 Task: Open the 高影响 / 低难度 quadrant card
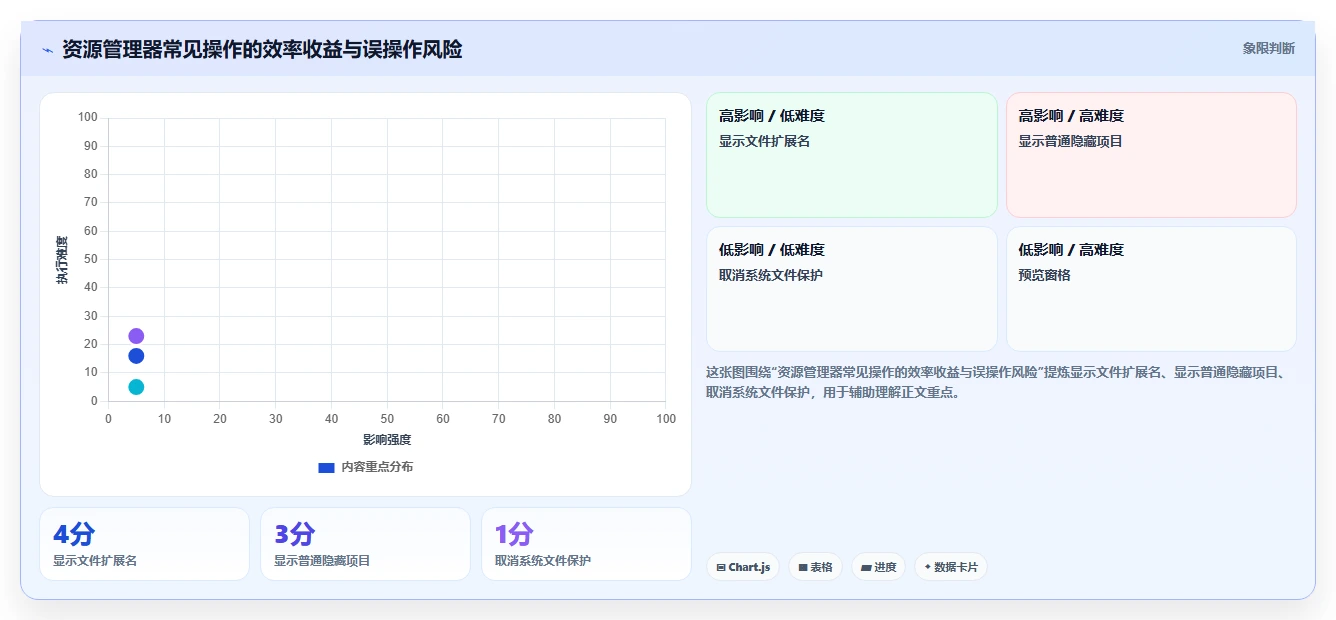click(852, 155)
